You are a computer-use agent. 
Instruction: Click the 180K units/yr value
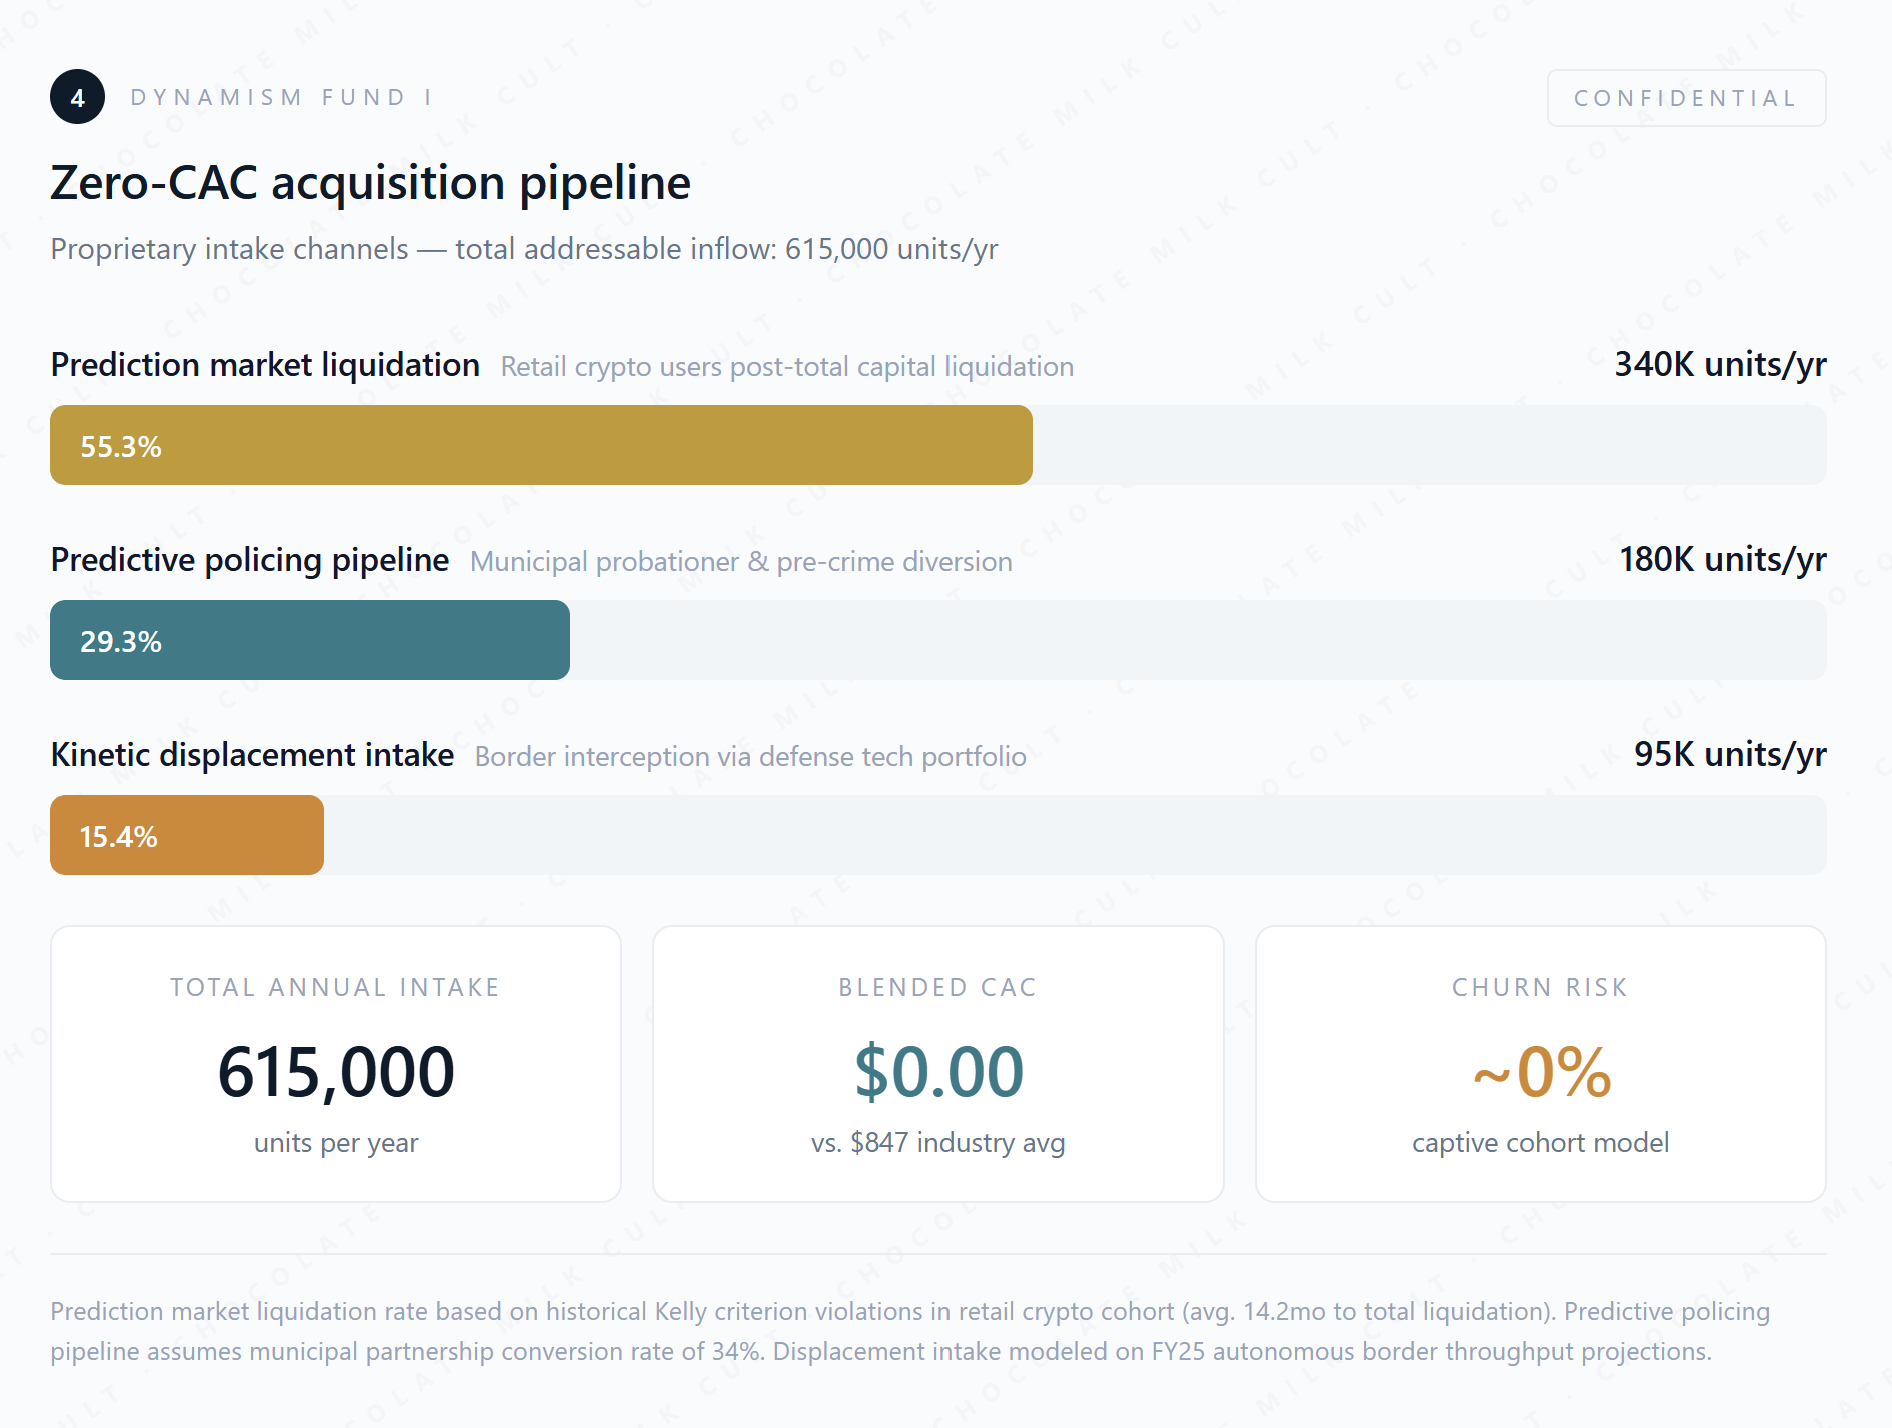[x=1722, y=559]
